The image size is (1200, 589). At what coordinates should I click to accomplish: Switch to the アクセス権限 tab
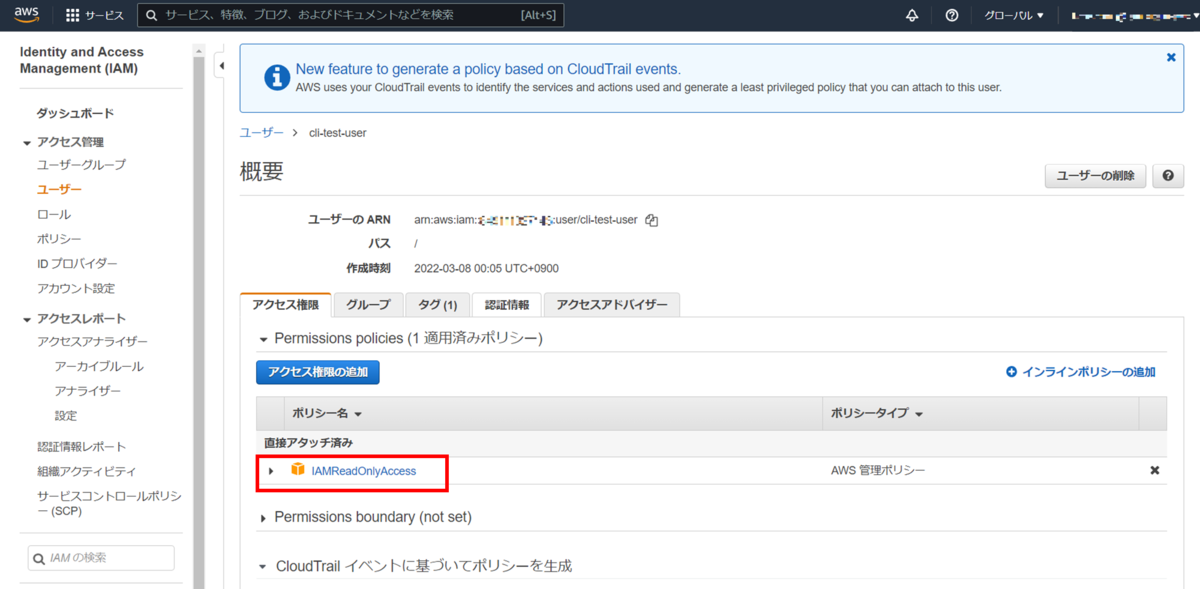(286, 305)
